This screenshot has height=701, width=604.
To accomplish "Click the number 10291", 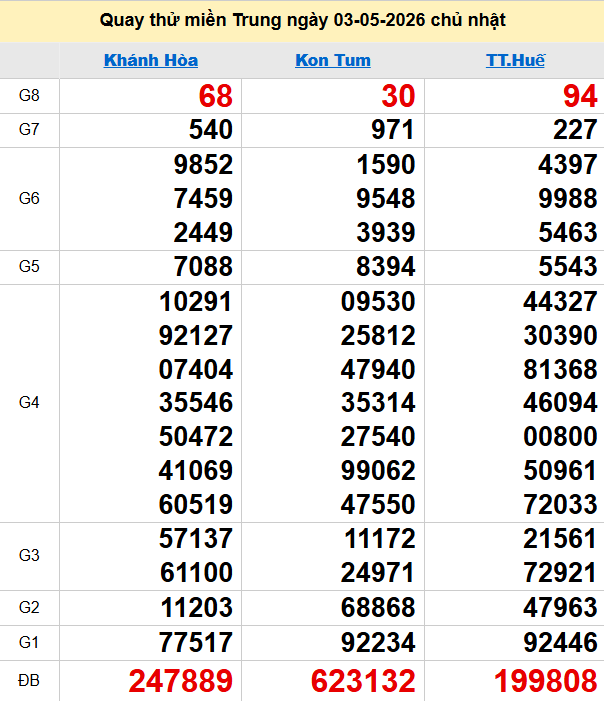I will (x=196, y=302).
